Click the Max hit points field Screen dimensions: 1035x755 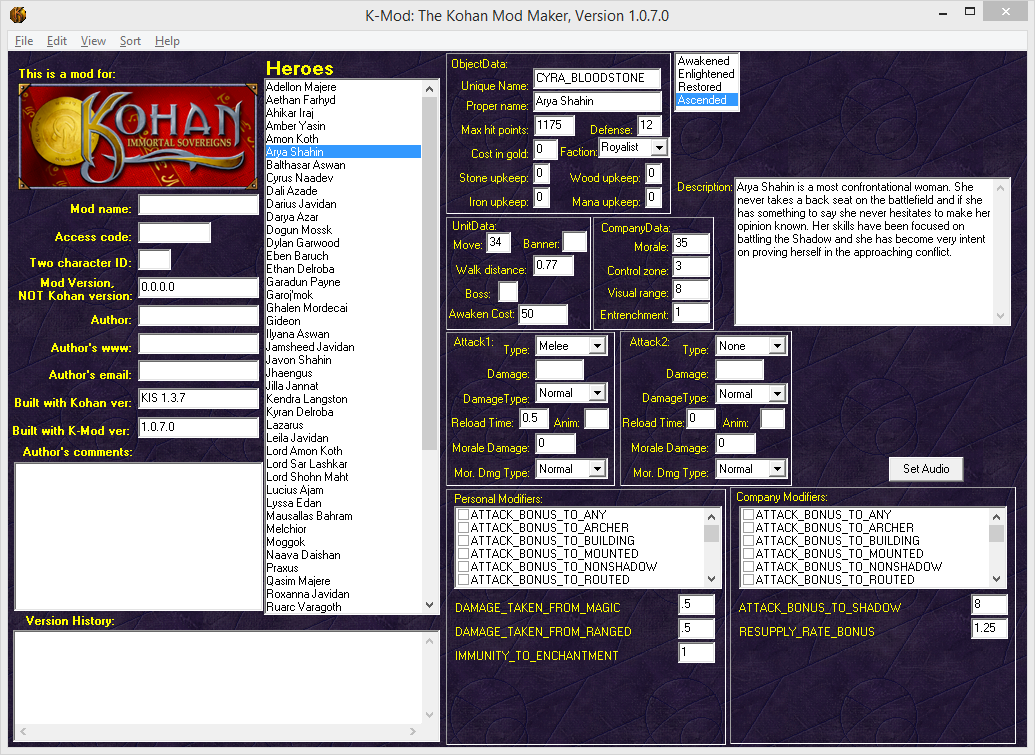(554, 126)
